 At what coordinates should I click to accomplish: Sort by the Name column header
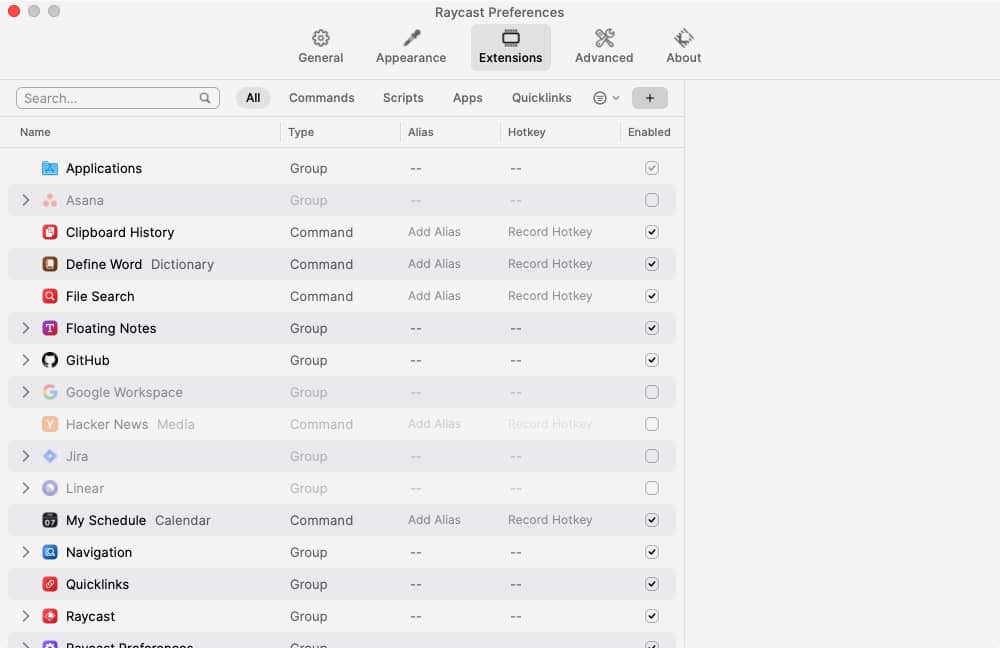(x=35, y=132)
